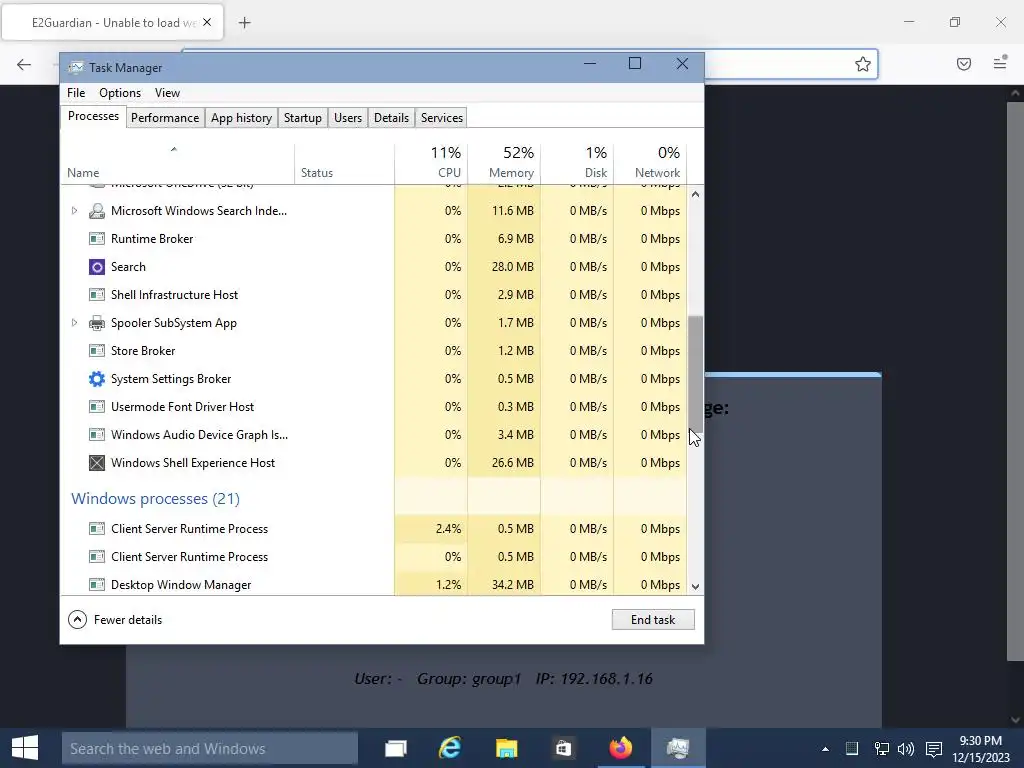Click the Windows Shell Experience Host icon

[97, 463]
